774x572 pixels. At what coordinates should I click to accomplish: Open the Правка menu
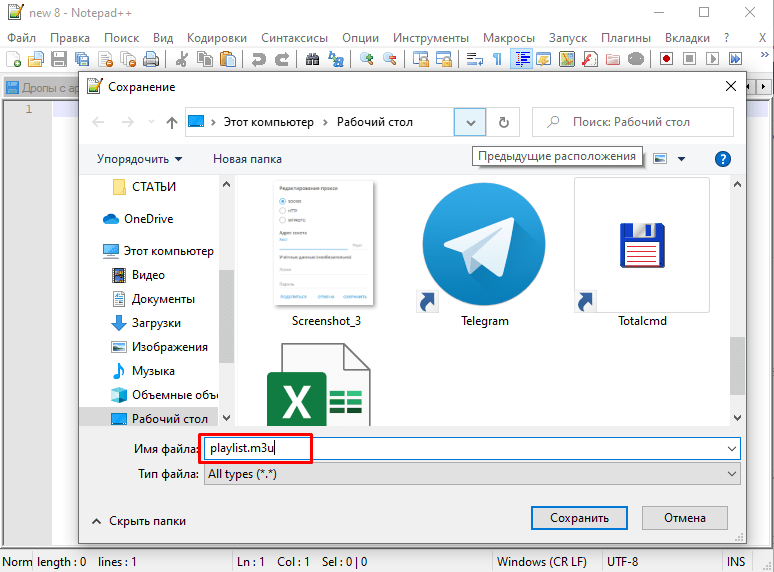point(70,38)
